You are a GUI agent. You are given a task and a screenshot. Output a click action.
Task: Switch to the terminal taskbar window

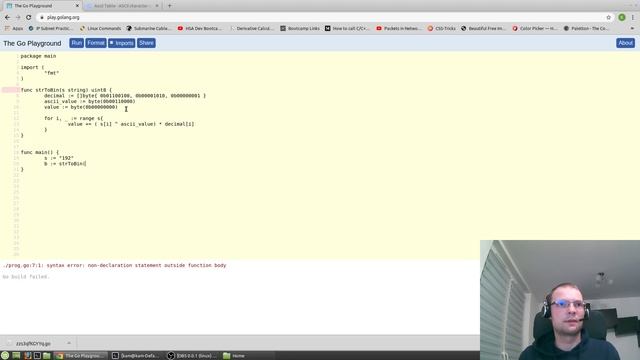pos(137,356)
